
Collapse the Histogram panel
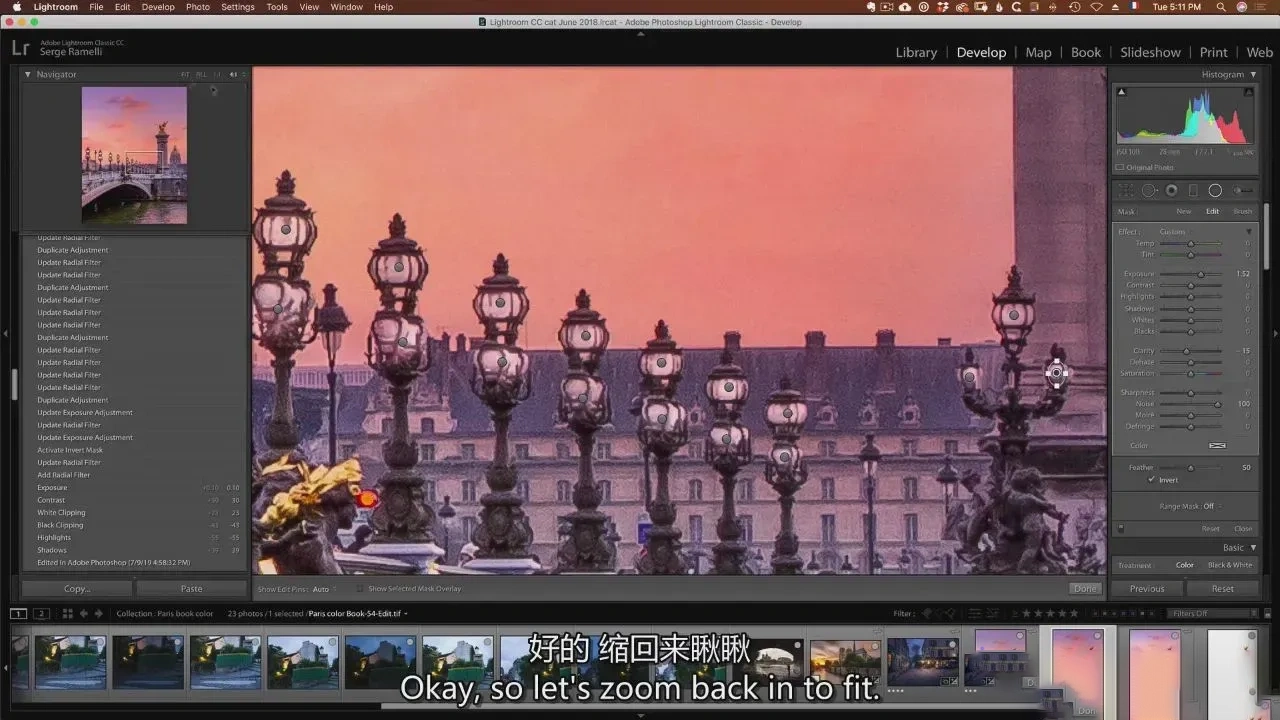tap(1253, 74)
